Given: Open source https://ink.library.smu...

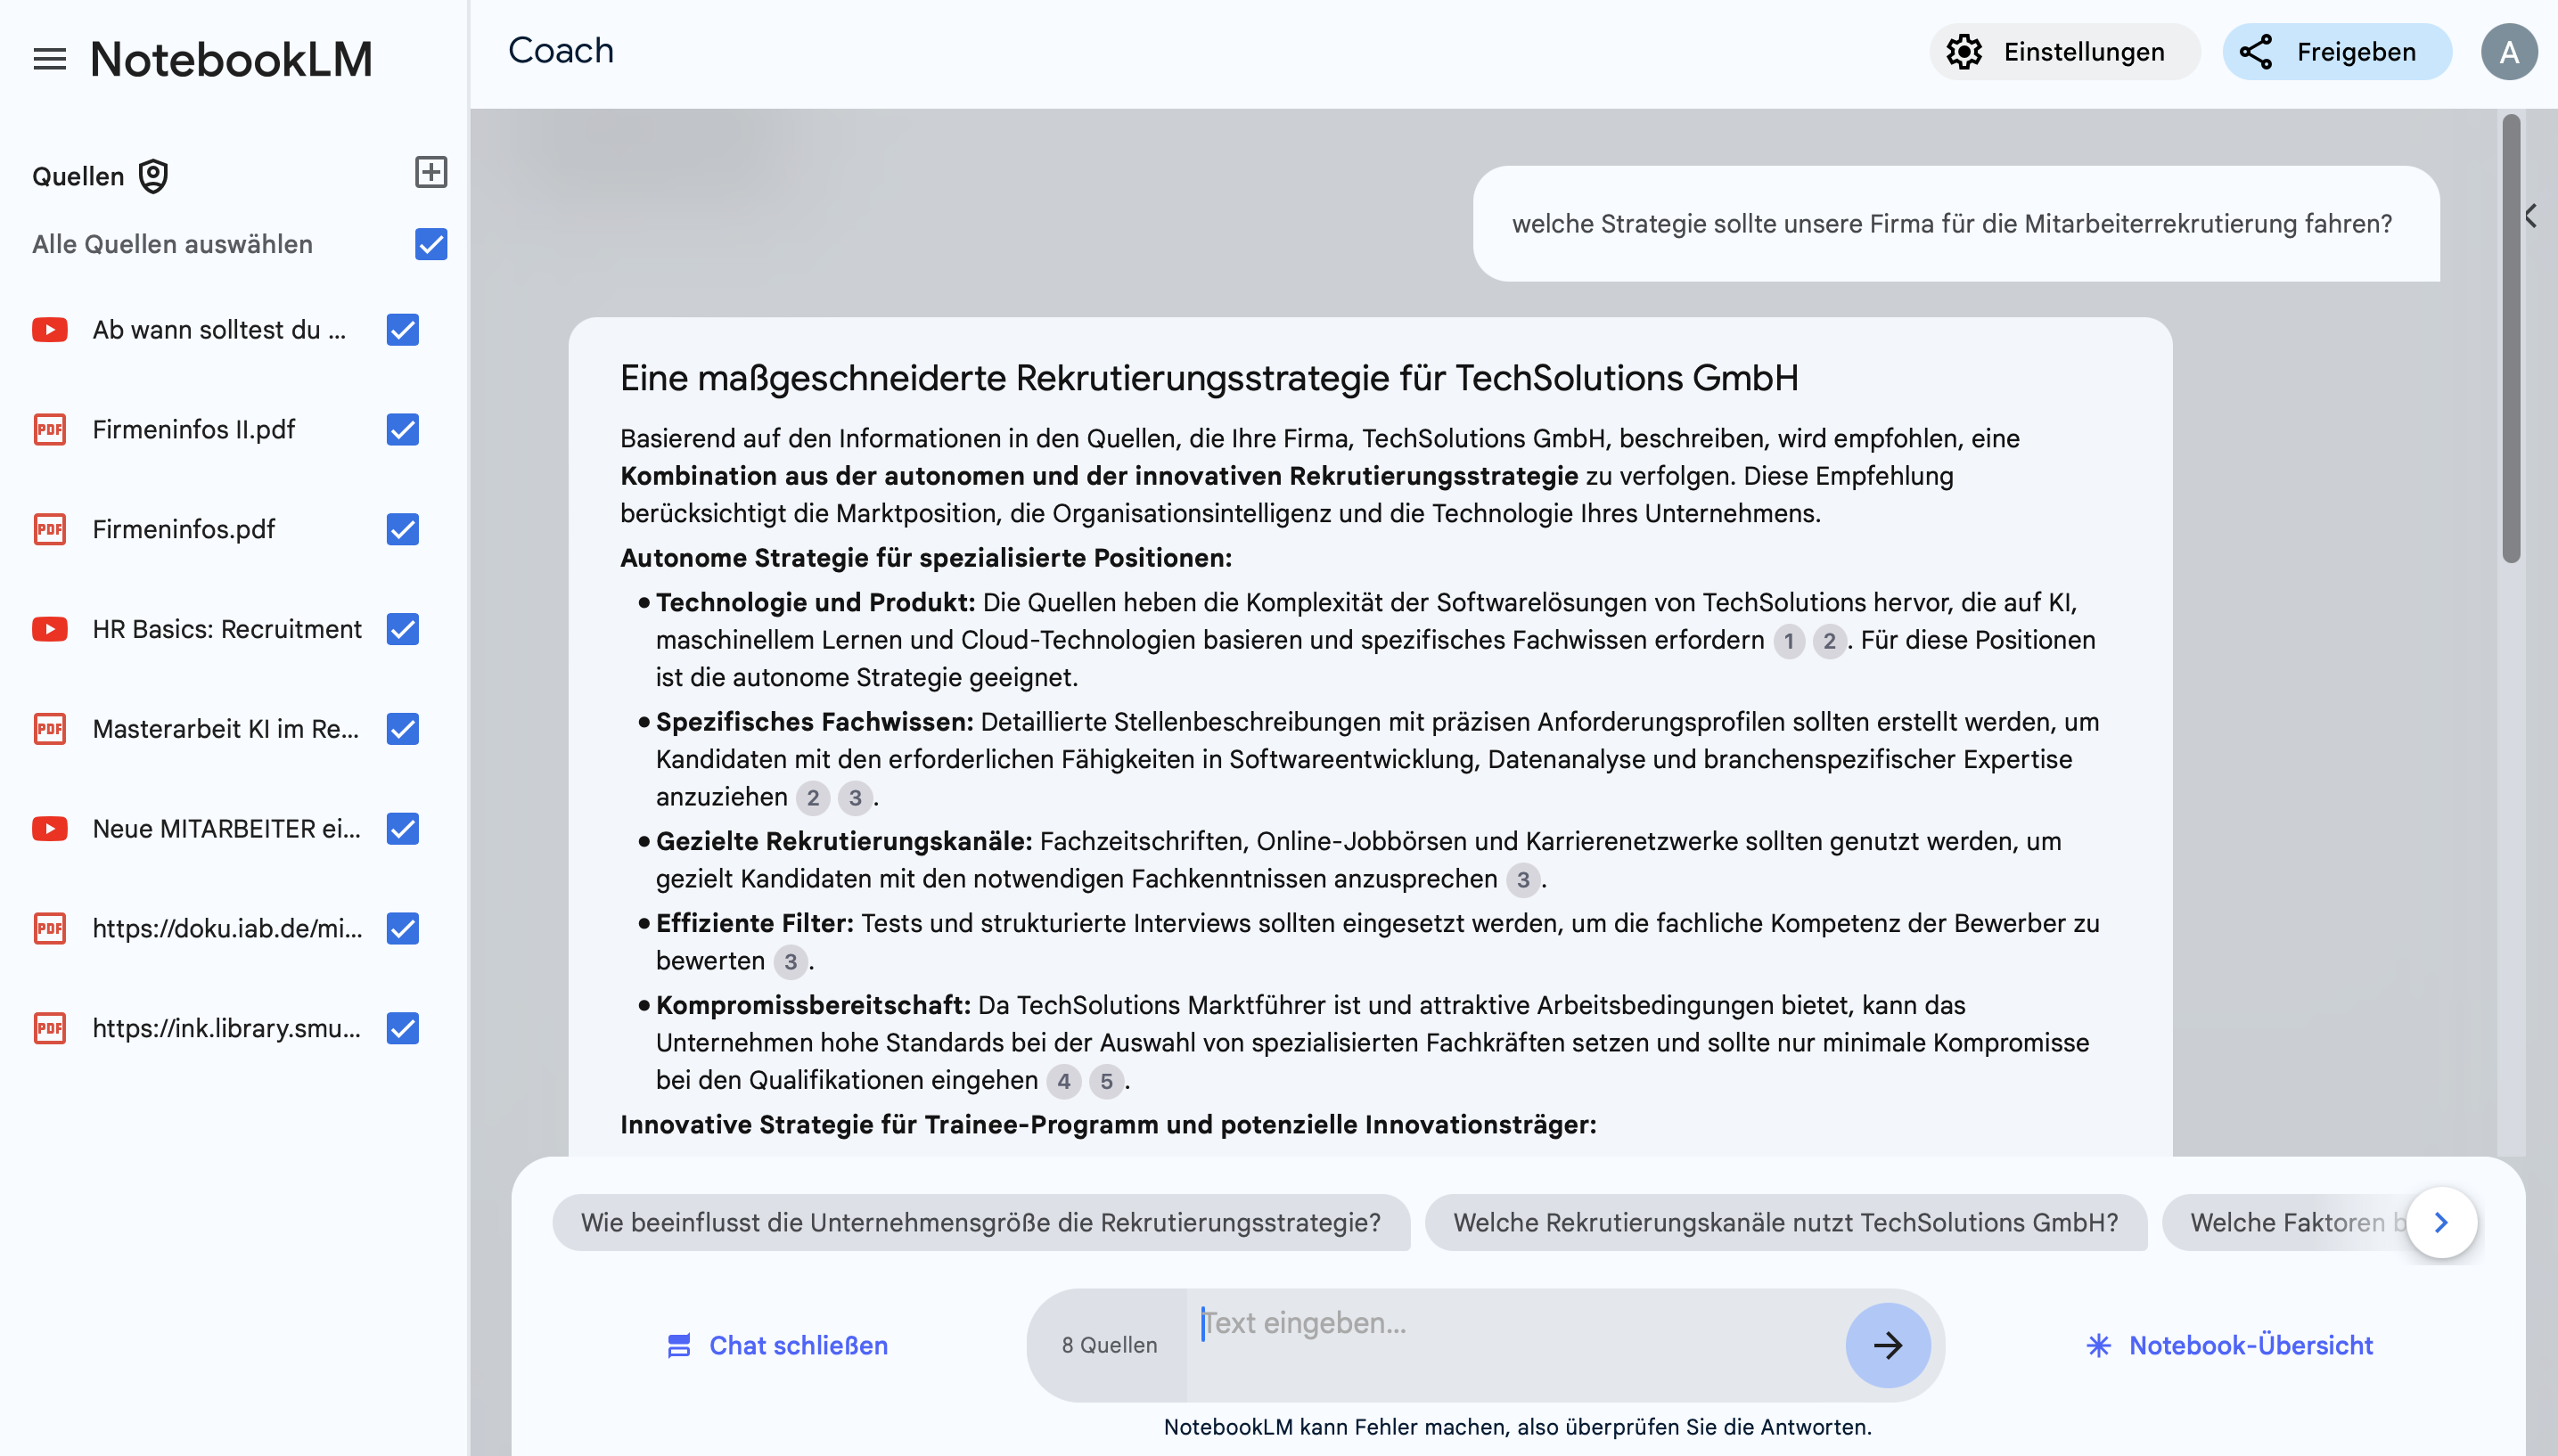Looking at the screenshot, I should [226, 1028].
